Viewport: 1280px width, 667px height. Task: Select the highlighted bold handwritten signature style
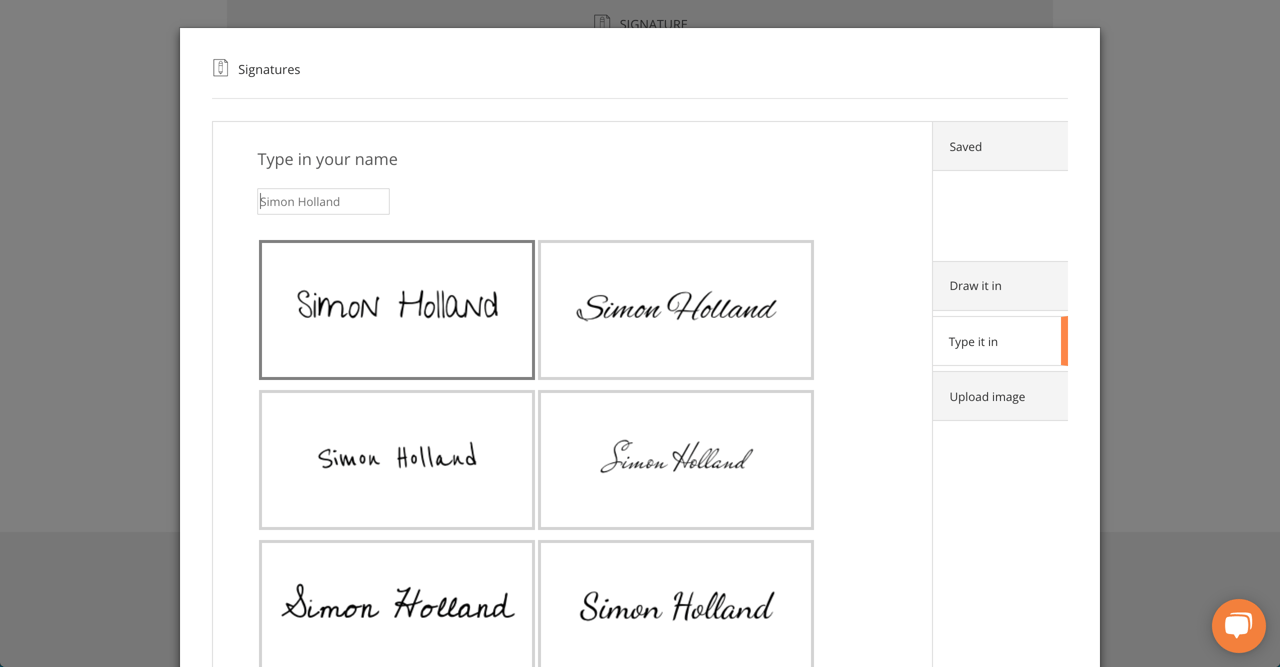point(396,309)
